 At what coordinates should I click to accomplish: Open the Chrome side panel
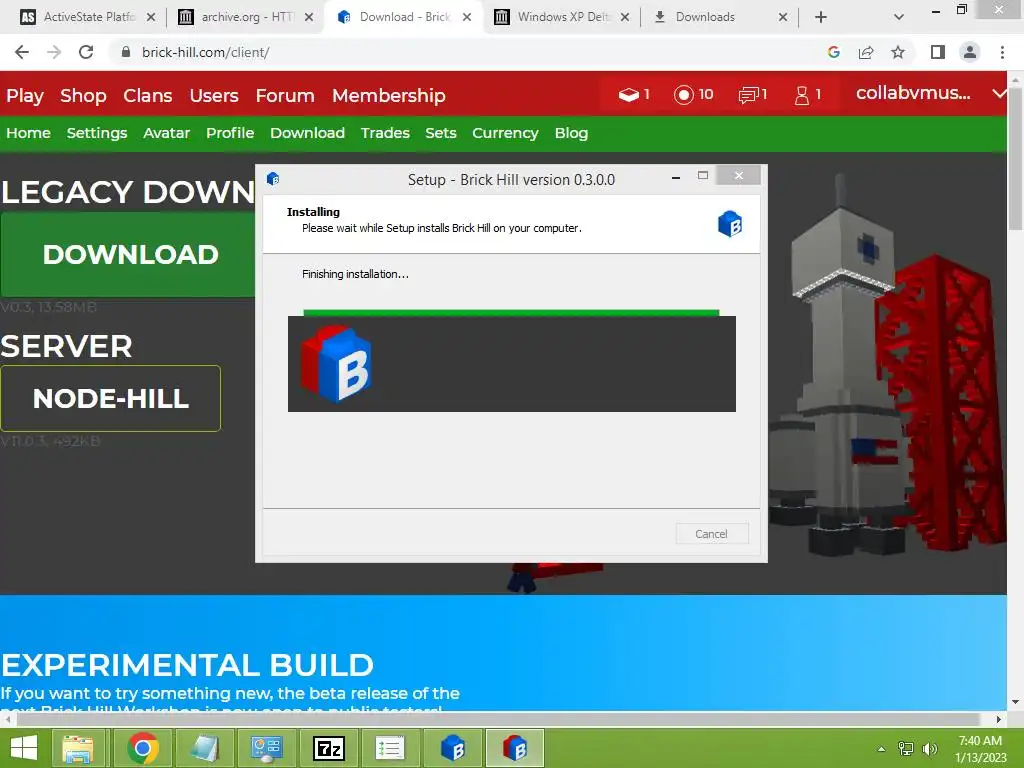938,52
